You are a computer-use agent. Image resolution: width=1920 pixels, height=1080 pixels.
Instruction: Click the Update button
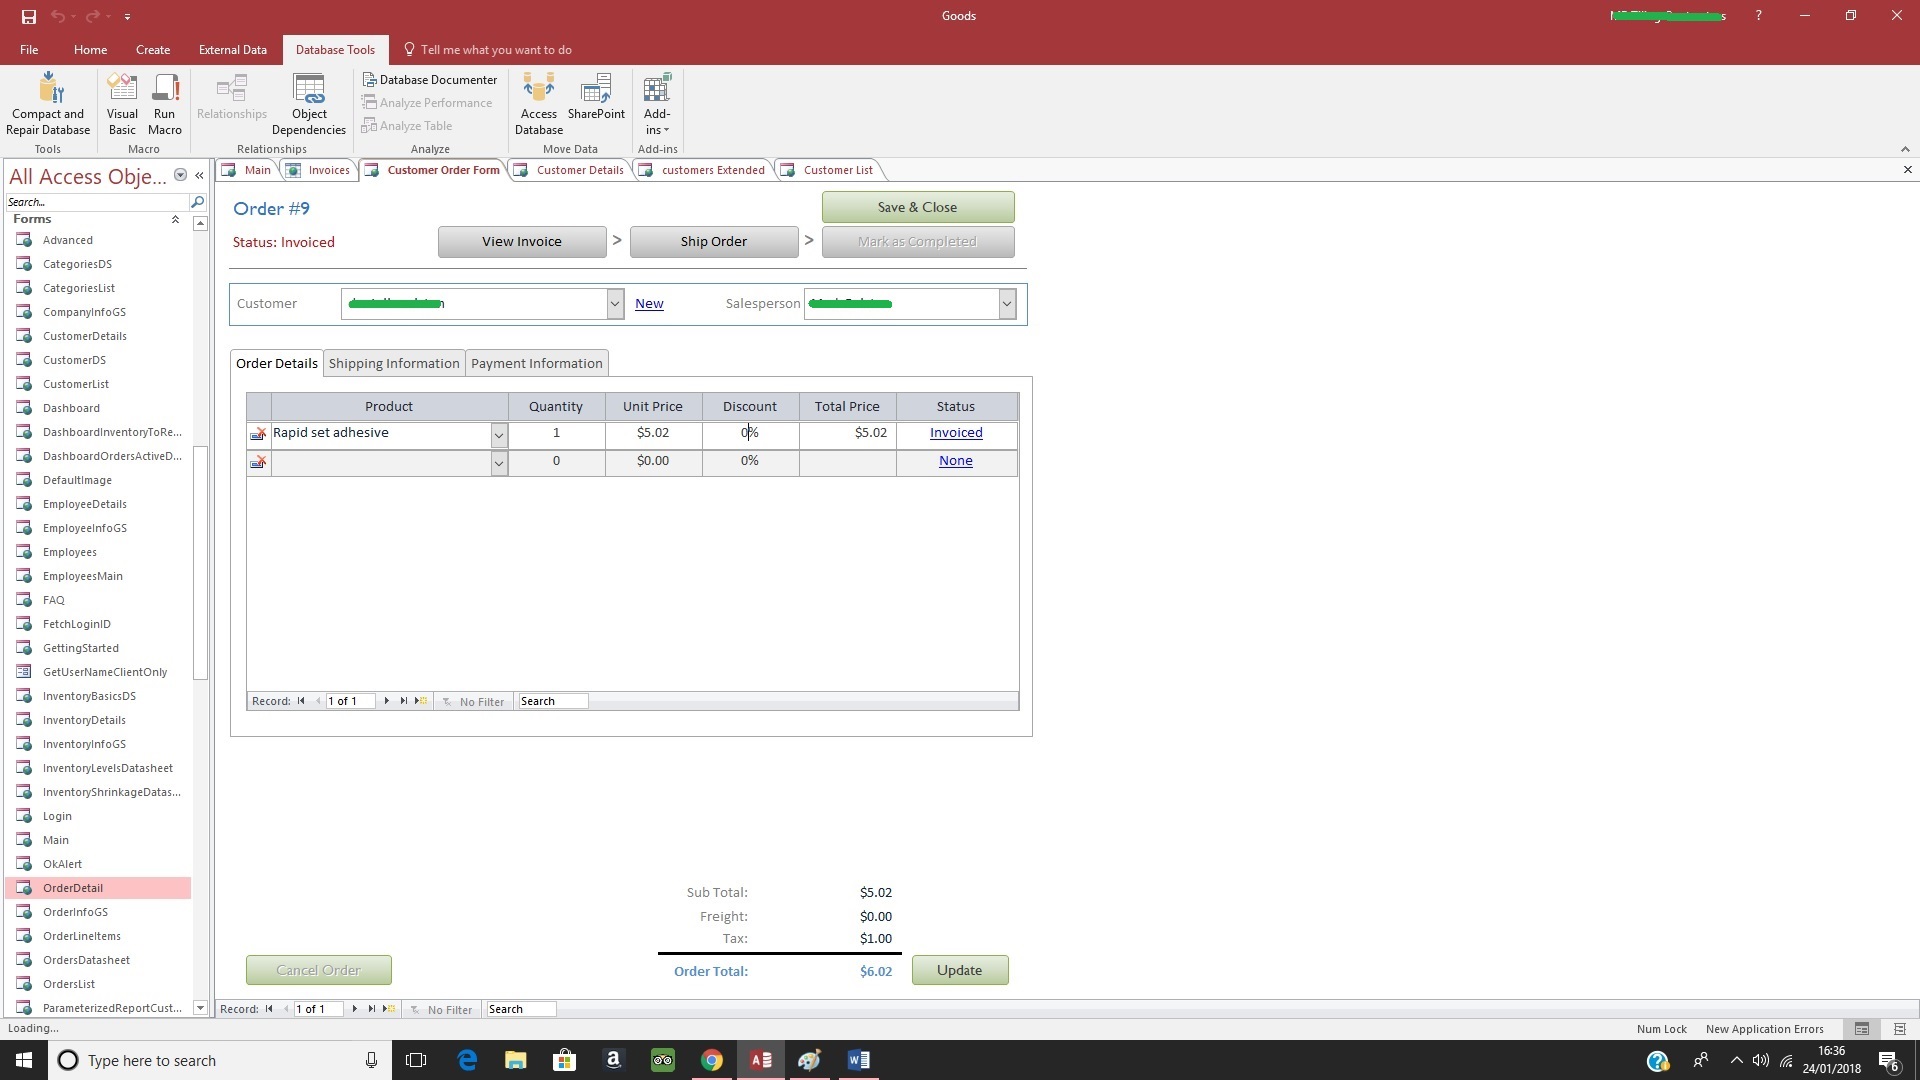tap(960, 970)
